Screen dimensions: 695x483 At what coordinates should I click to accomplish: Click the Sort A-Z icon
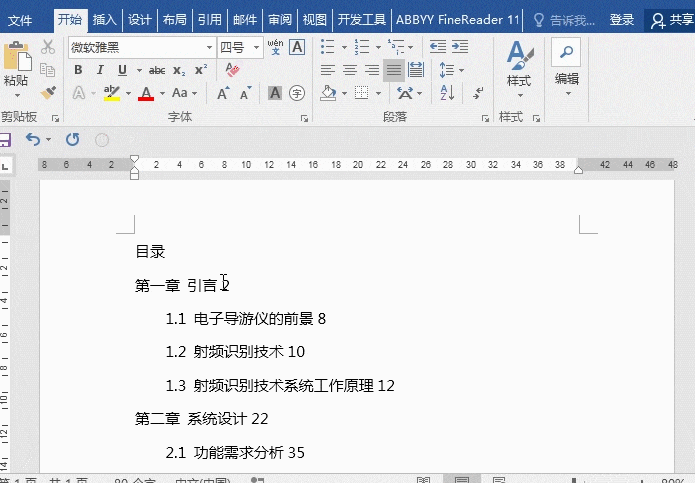[447, 93]
